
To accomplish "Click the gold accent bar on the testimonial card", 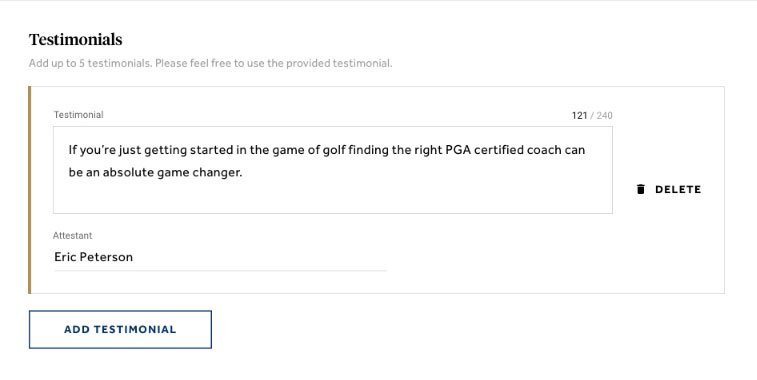I will 29,190.
